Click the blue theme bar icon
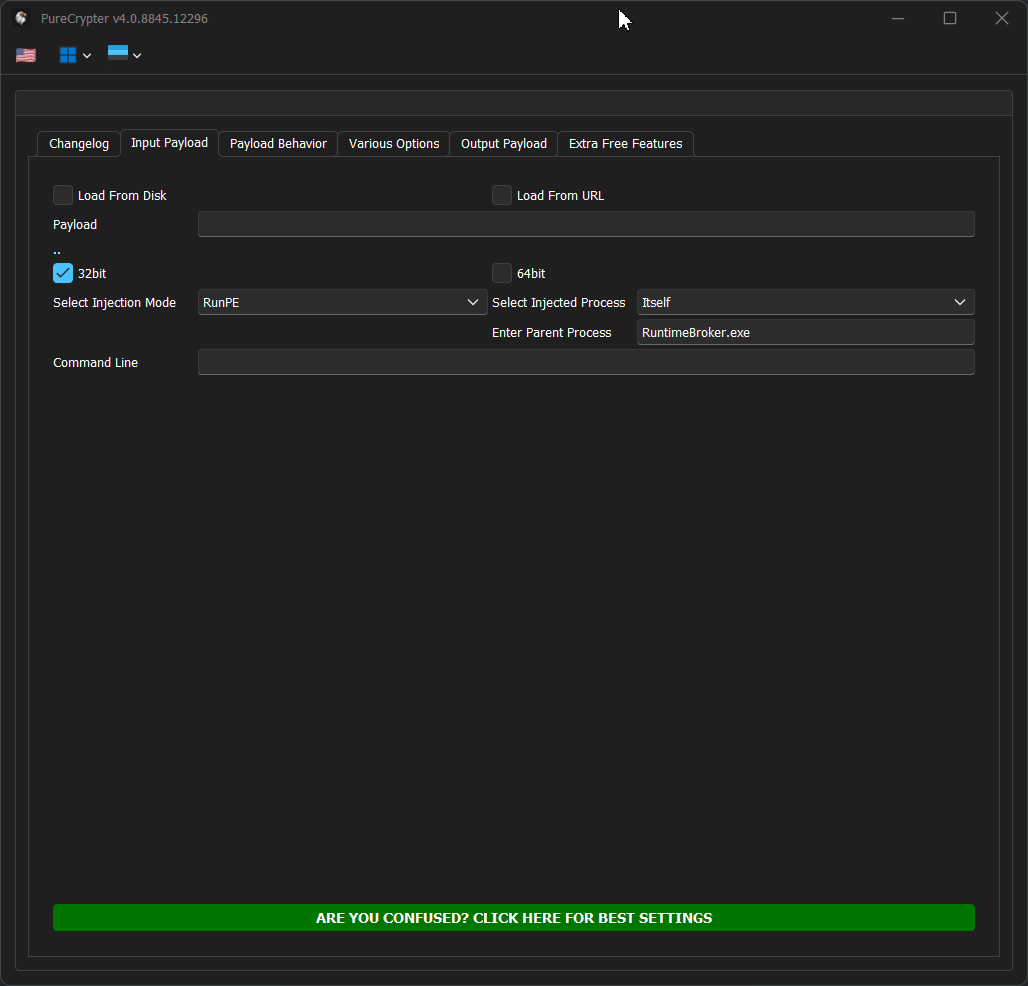This screenshot has width=1028, height=986. click(118, 52)
